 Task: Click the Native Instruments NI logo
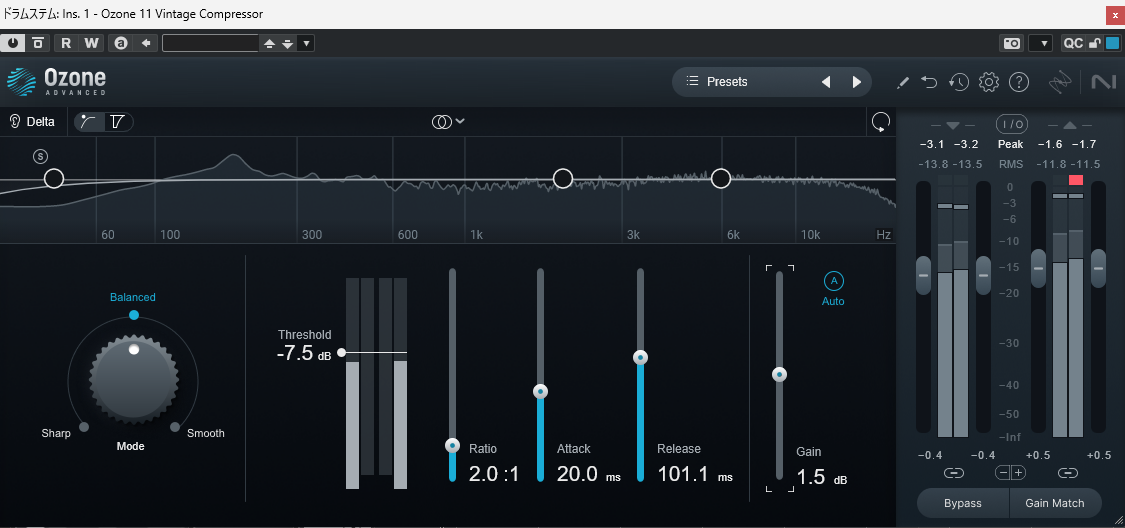pos(1103,82)
